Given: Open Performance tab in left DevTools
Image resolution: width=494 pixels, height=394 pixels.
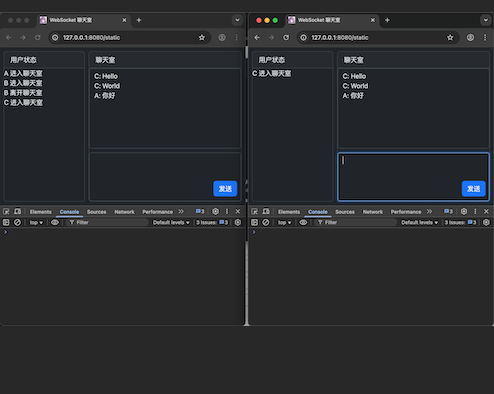Looking at the screenshot, I should [x=157, y=212].
